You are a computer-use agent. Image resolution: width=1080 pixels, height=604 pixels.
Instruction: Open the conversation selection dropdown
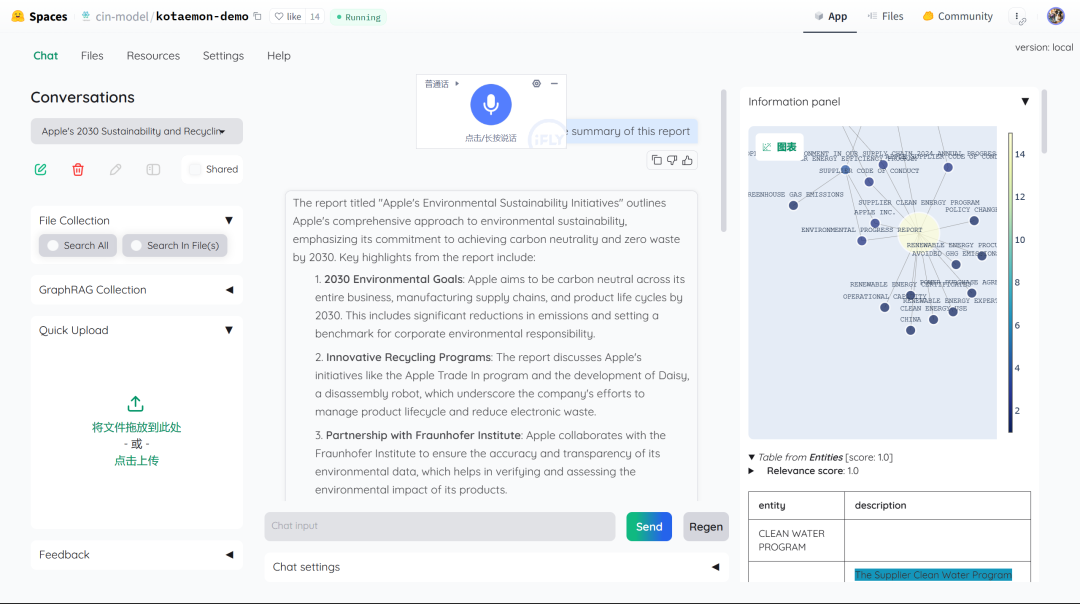click(x=136, y=131)
